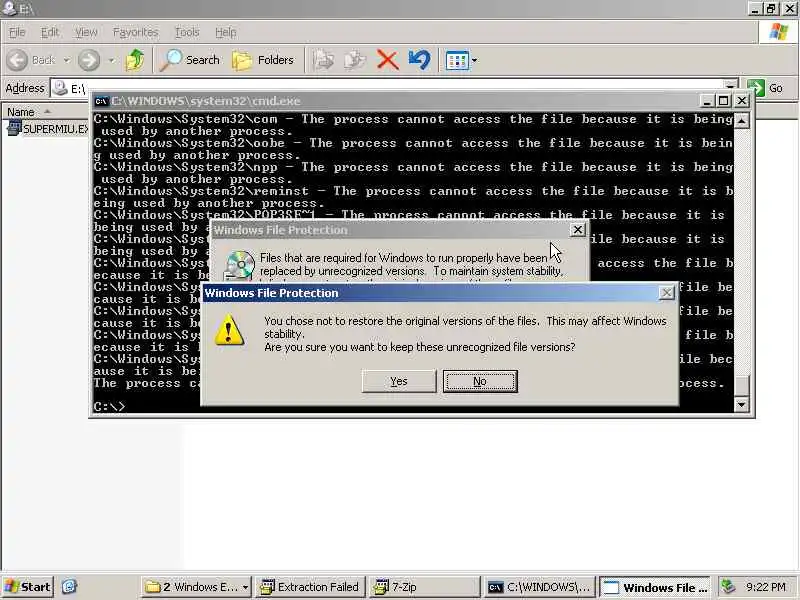Expand the Back history dropdown arrow
Screen dimensions: 800x600
click(67, 60)
